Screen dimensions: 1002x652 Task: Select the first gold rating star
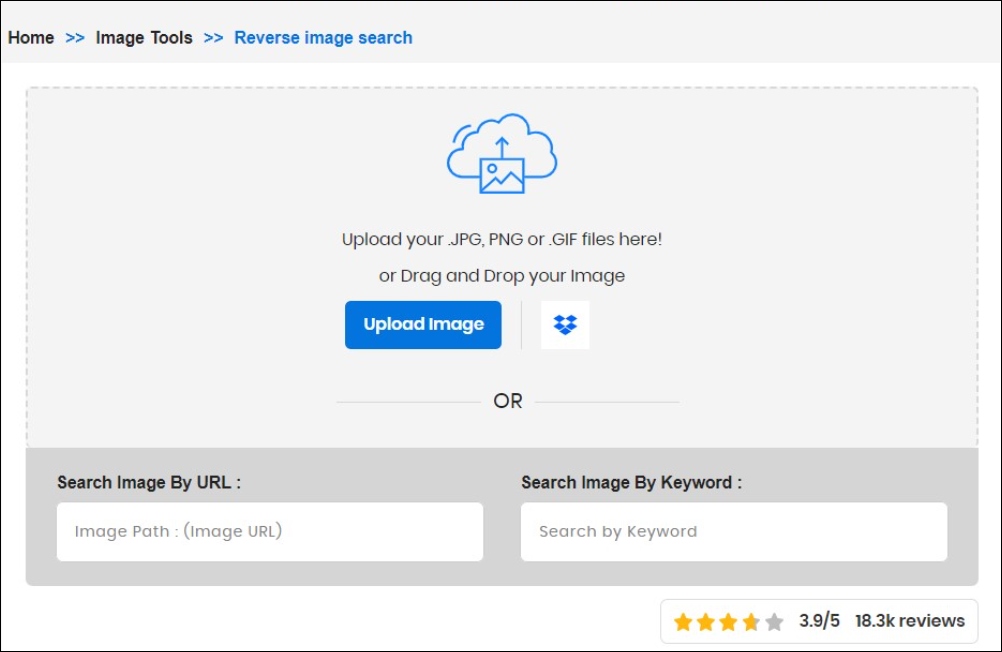coord(684,621)
